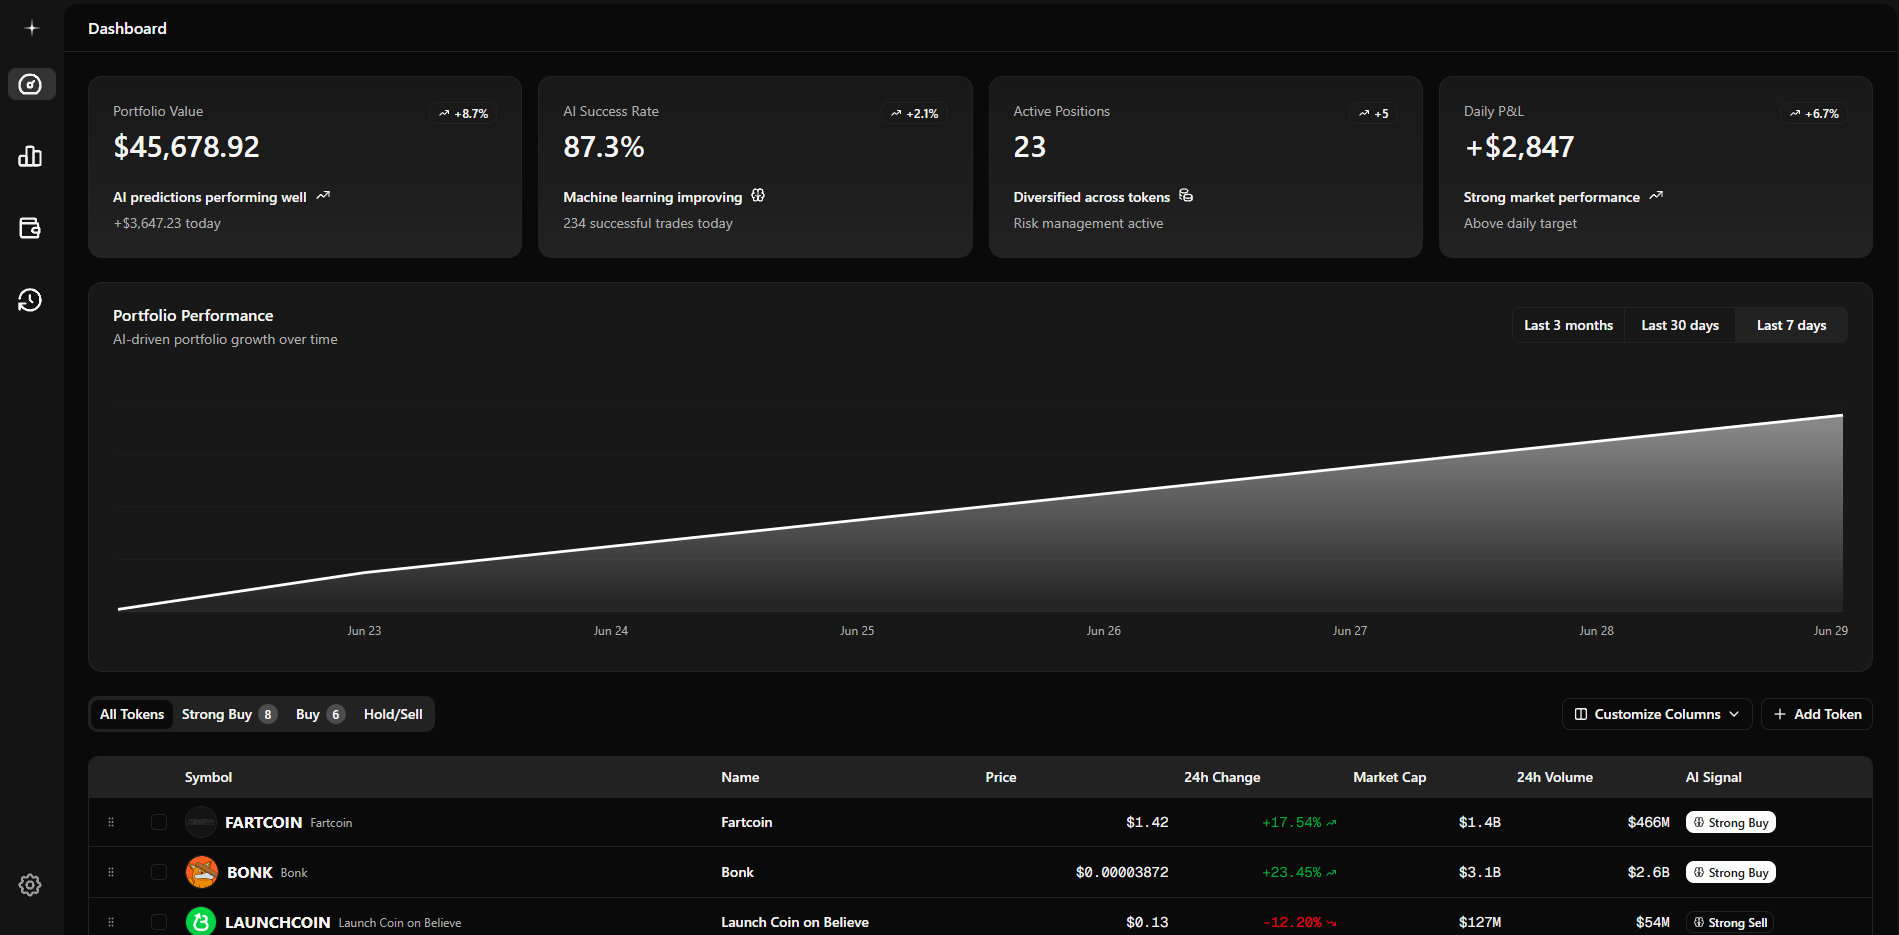
Task: Click the LAUNCHCOIN token logo
Action: [x=201, y=922]
